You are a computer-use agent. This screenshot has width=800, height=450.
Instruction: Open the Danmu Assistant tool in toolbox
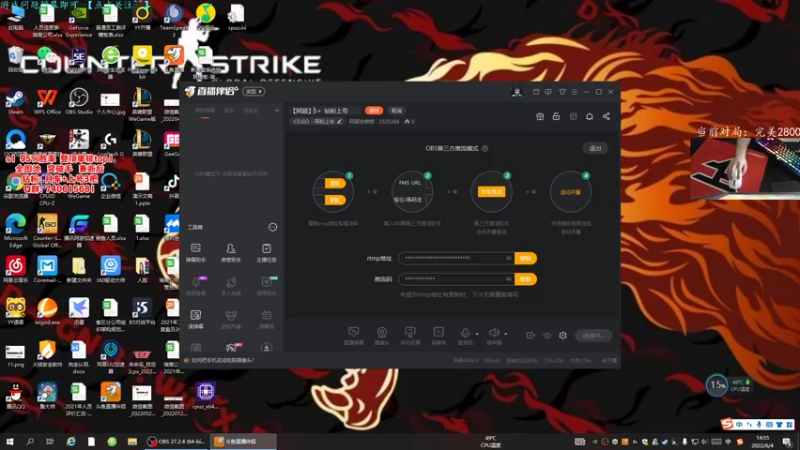coord(195,252)
